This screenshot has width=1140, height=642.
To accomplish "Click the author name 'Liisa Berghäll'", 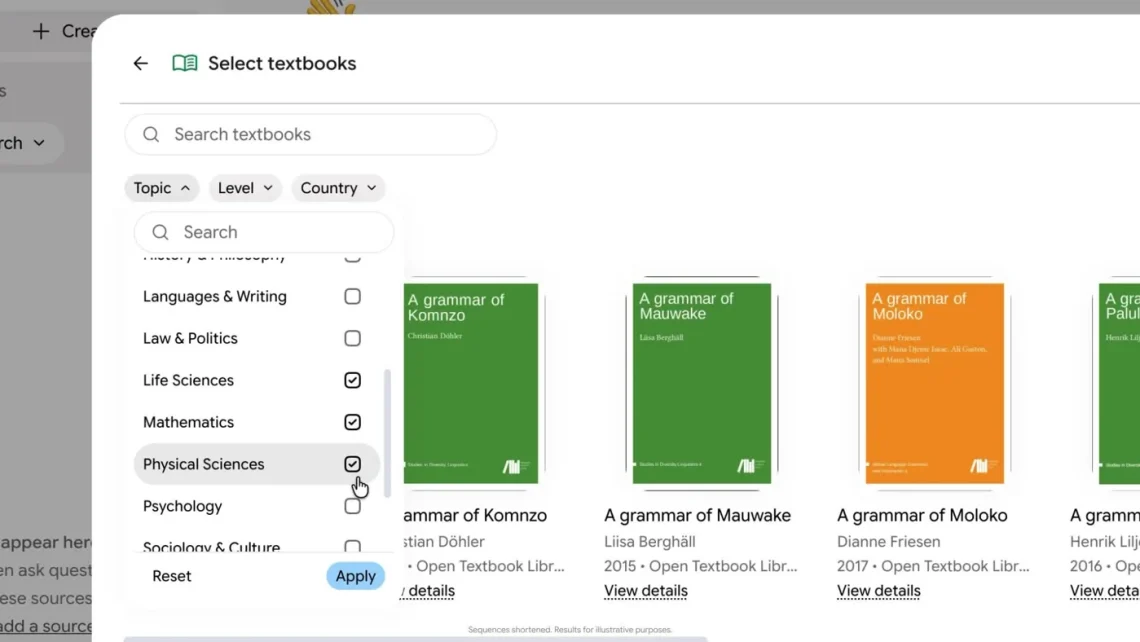I will [650, 542].
